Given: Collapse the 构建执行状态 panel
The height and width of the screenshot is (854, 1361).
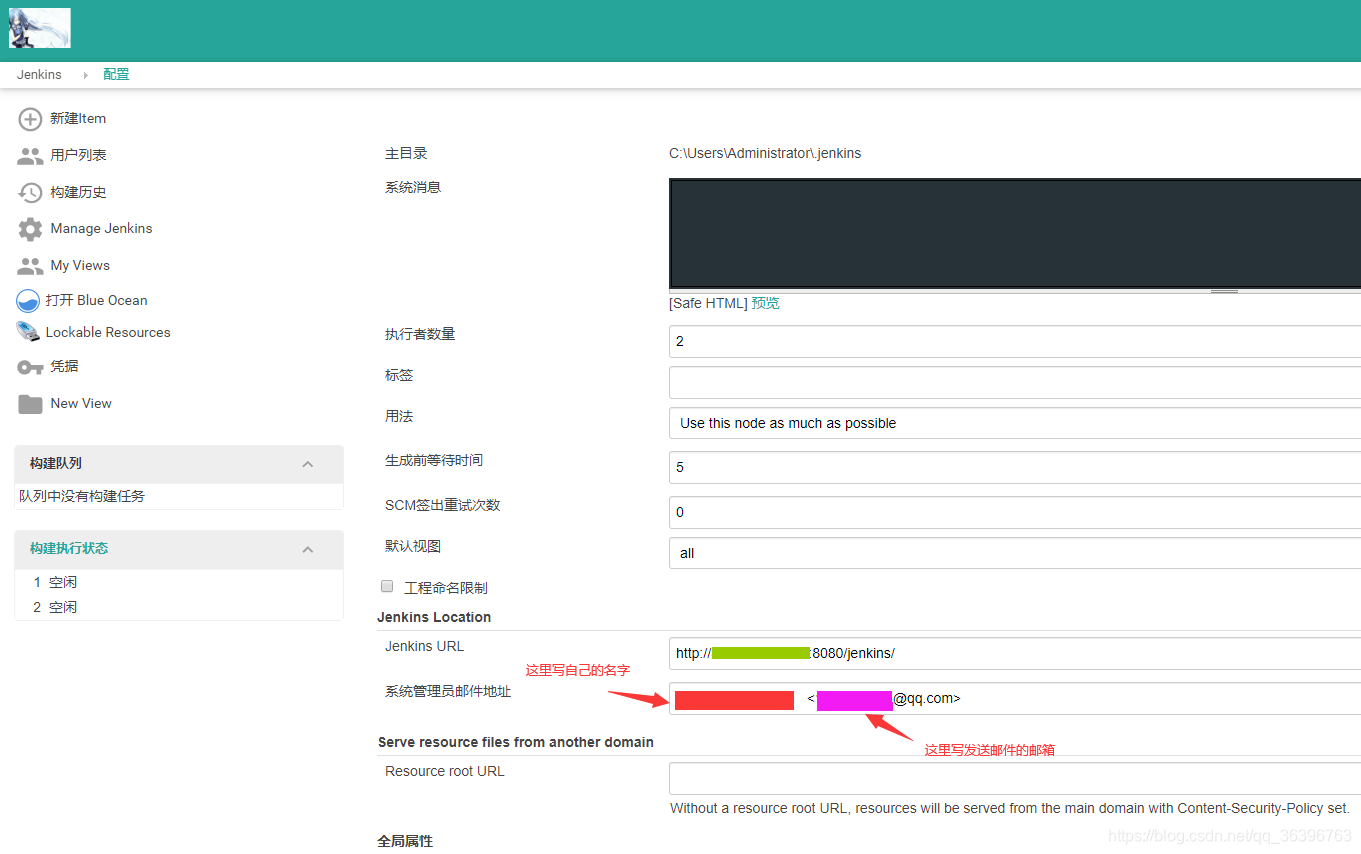Looking at the screenshot, I should coord(308,549).
